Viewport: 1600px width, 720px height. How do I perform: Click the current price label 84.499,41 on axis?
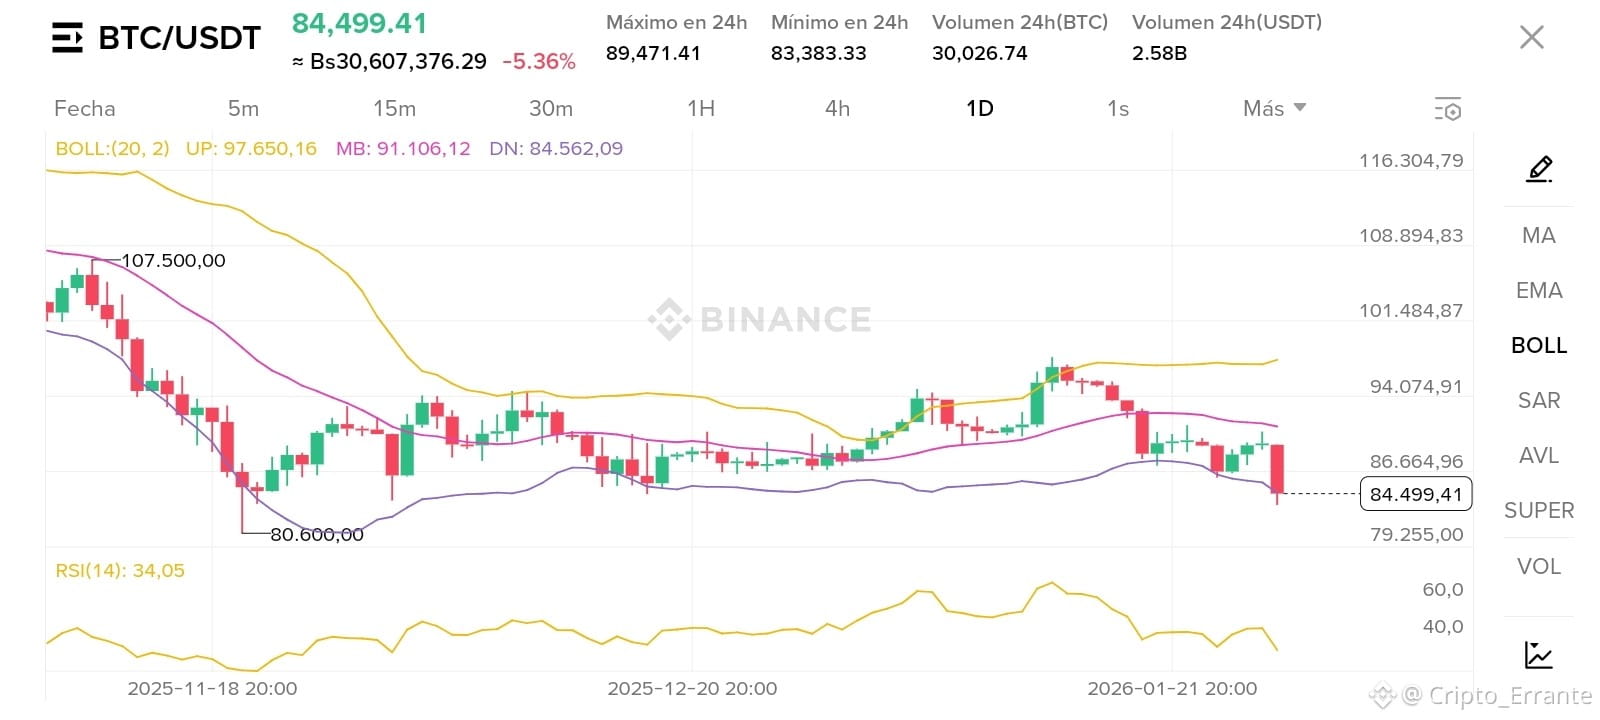click(x=1416, y=494)
